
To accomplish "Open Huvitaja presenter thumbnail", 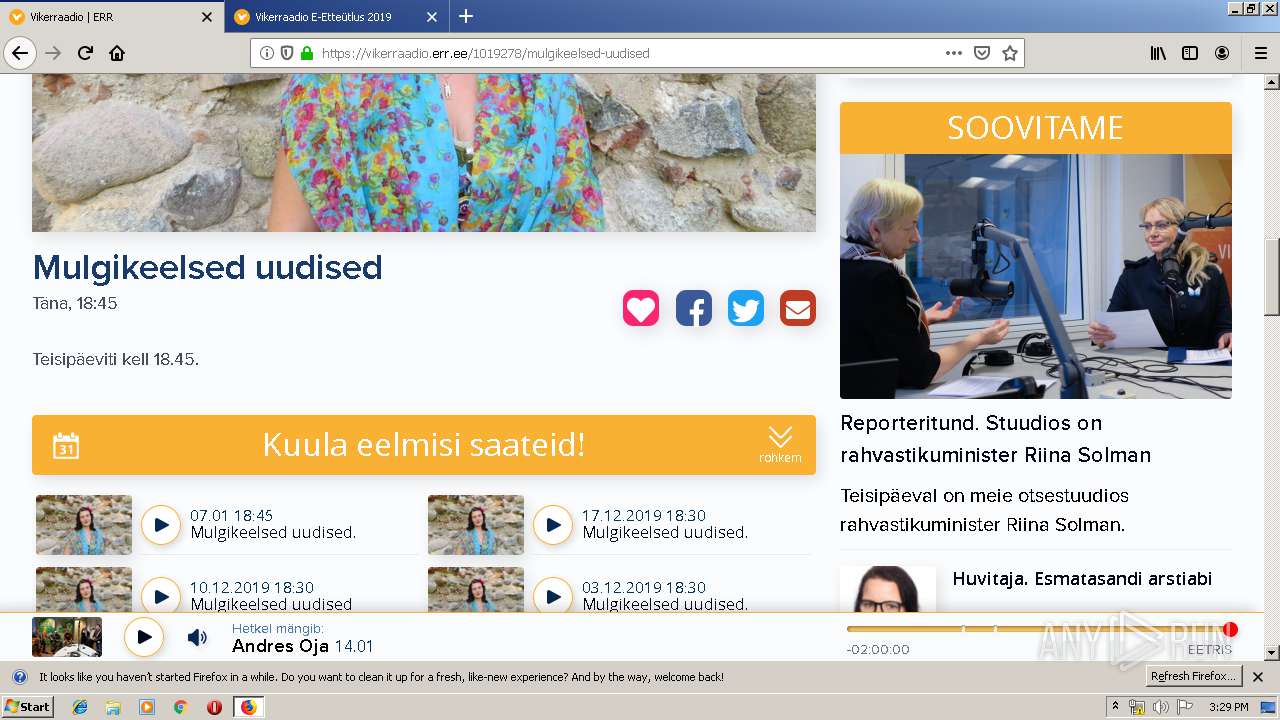I will [x=888, y=589].
